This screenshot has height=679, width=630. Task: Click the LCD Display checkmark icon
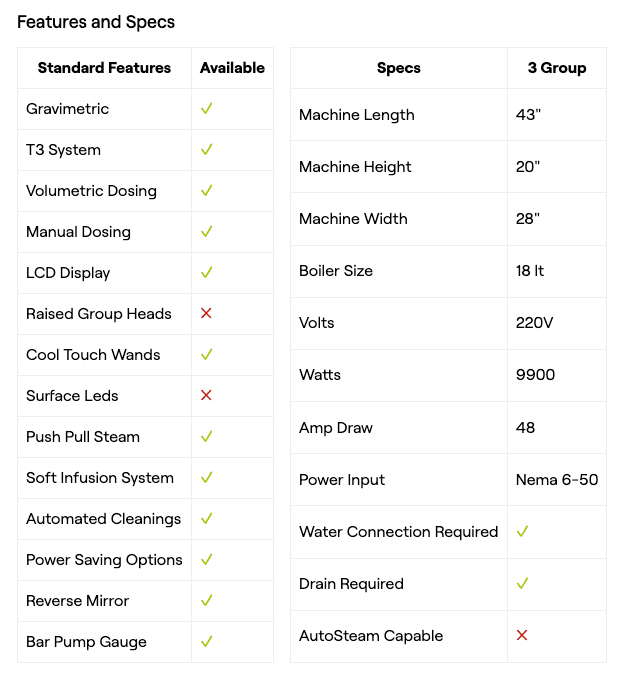tap(206, 273)
